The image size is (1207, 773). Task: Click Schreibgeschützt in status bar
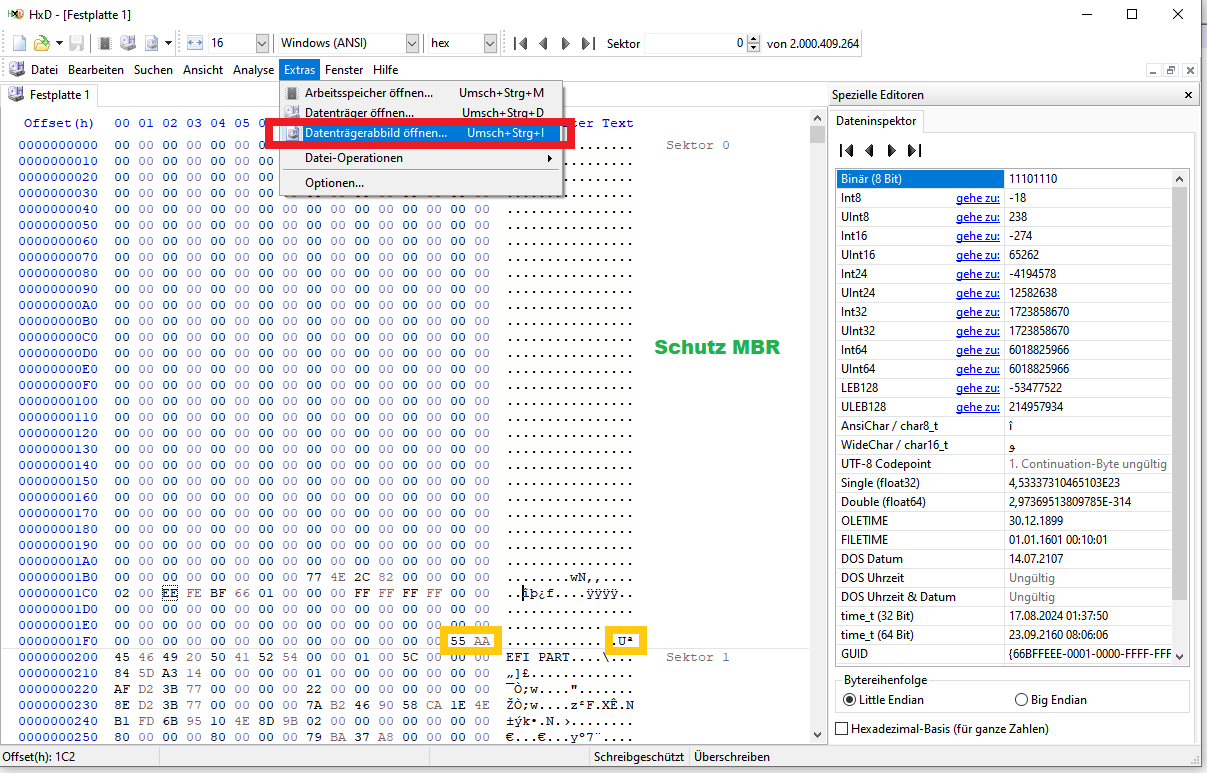click(x=639, y=757)
